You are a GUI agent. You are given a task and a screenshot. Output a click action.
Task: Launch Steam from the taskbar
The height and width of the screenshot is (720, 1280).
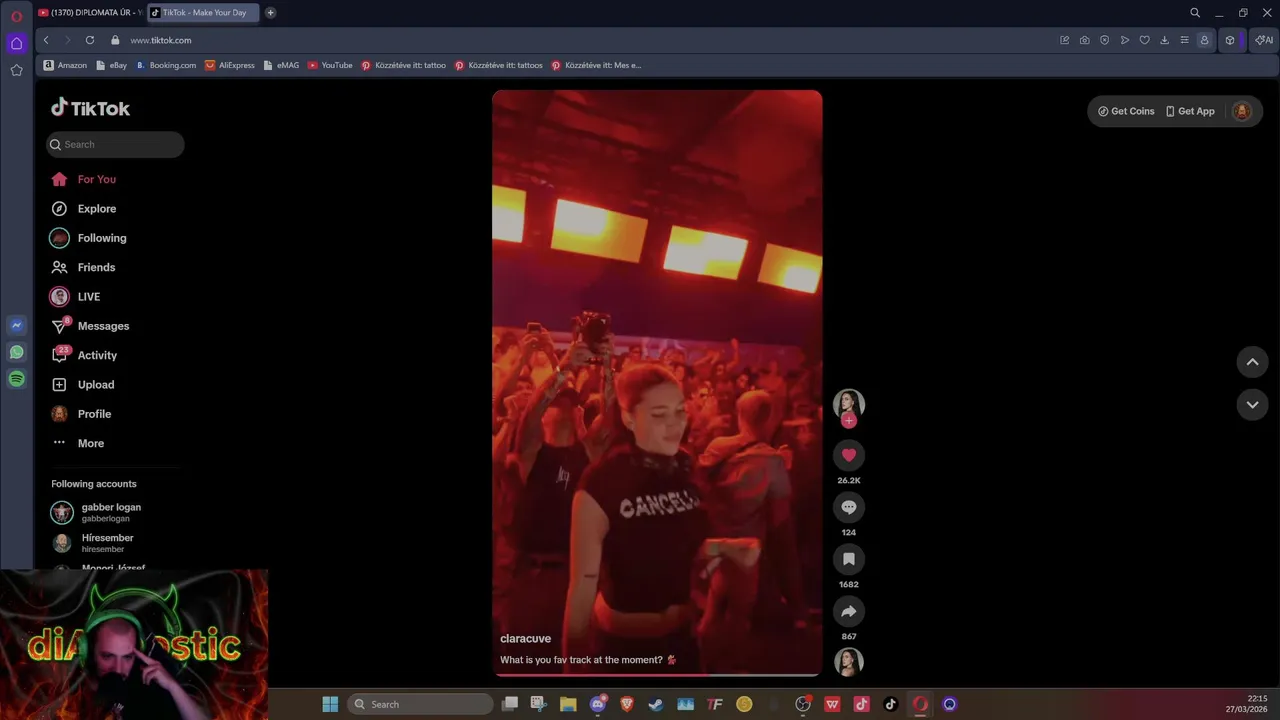[x=656, y=704]
